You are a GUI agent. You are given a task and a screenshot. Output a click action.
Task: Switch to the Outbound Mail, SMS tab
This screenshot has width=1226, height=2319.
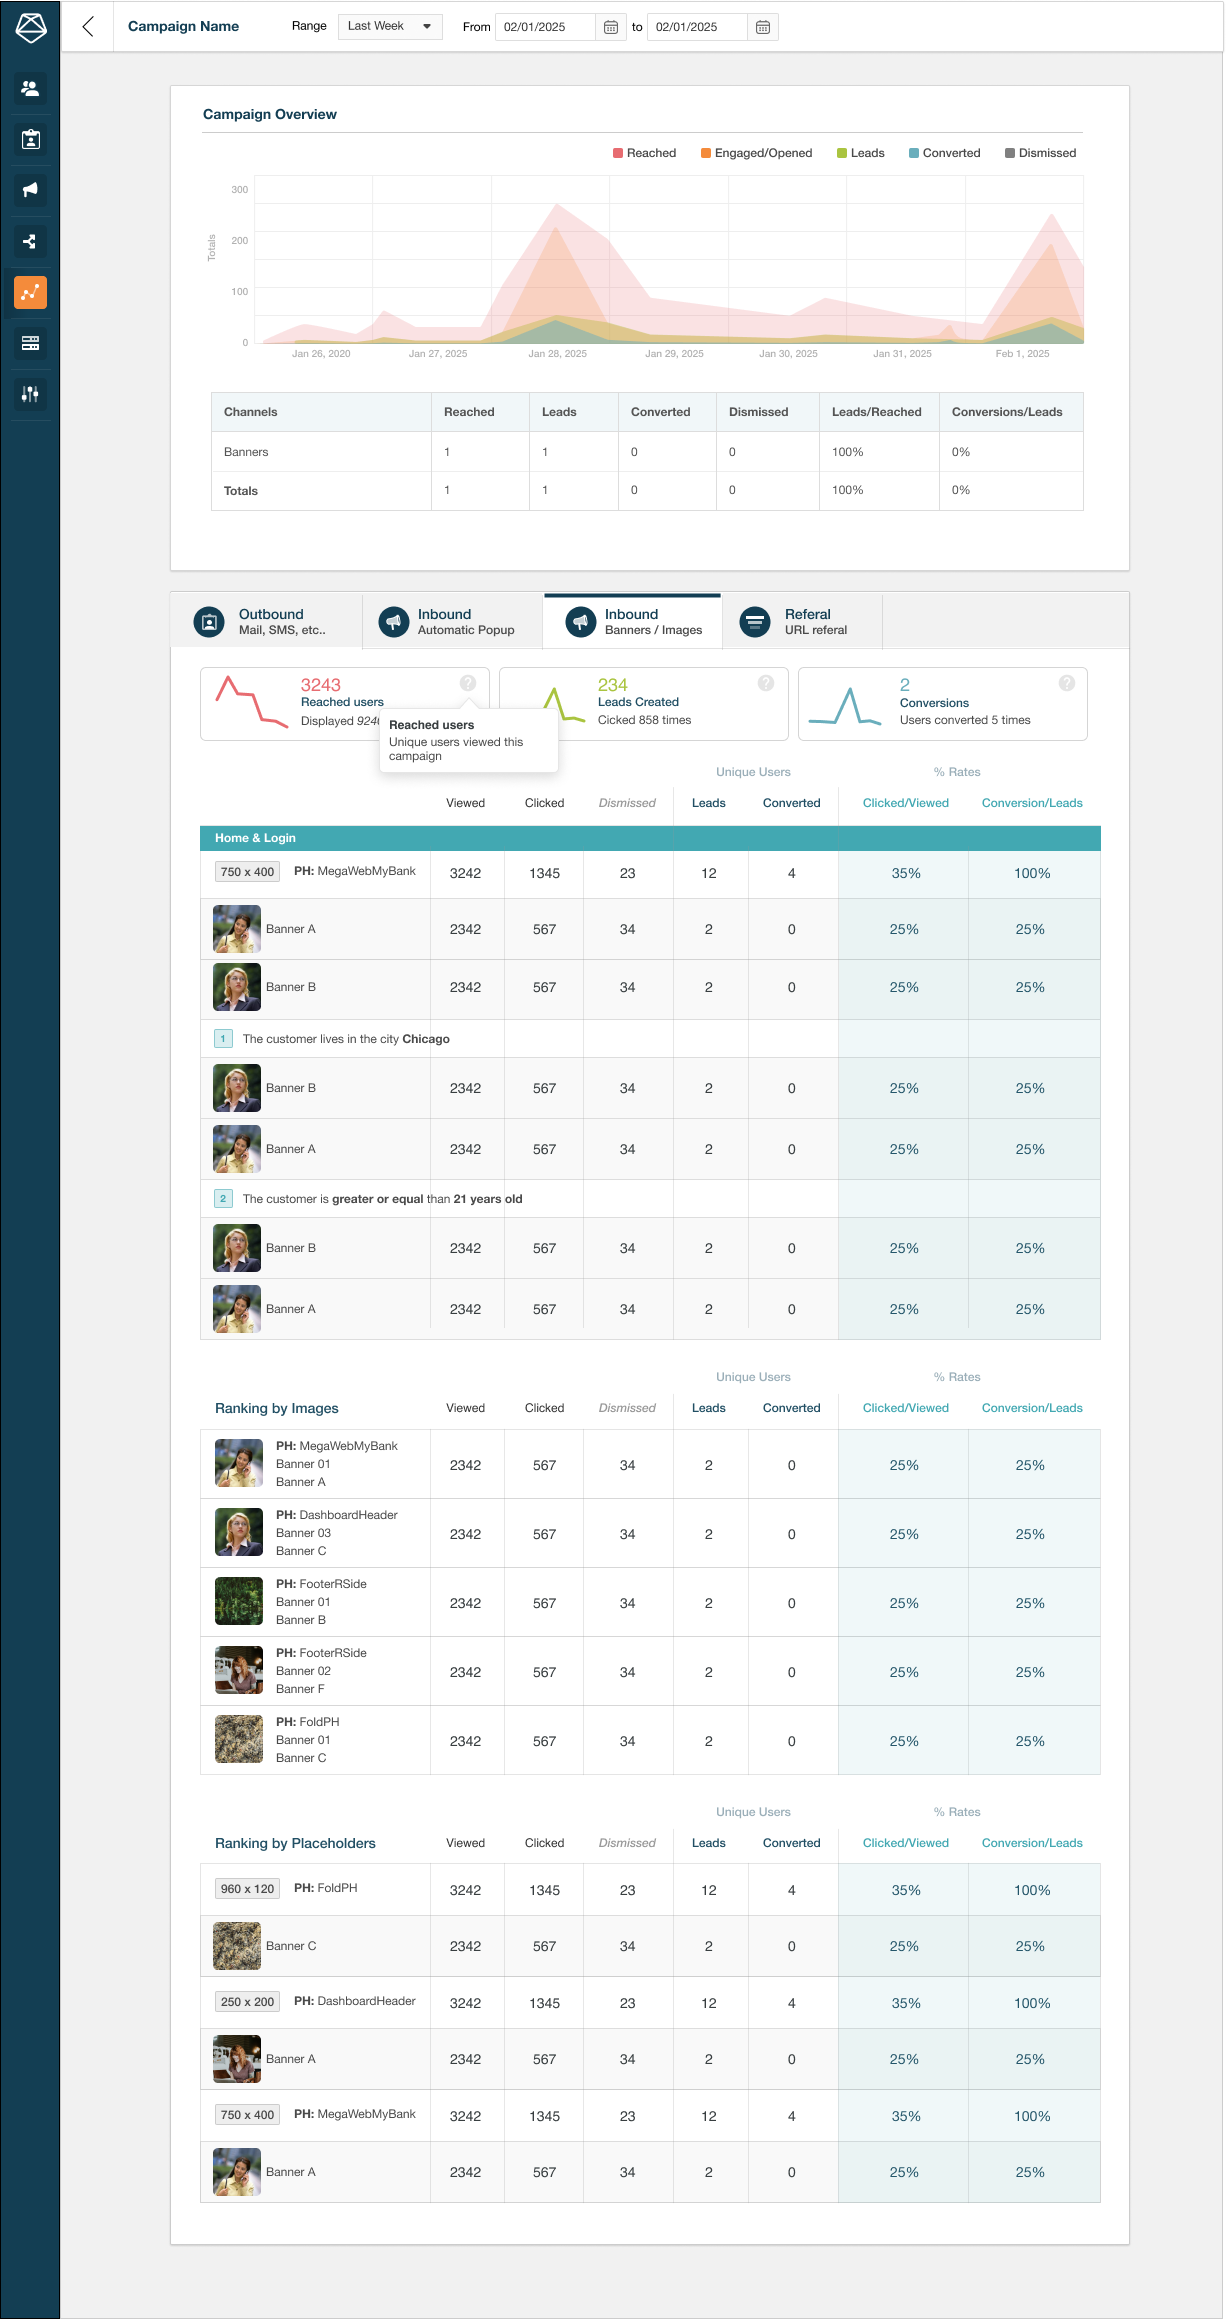click(266, 622)
